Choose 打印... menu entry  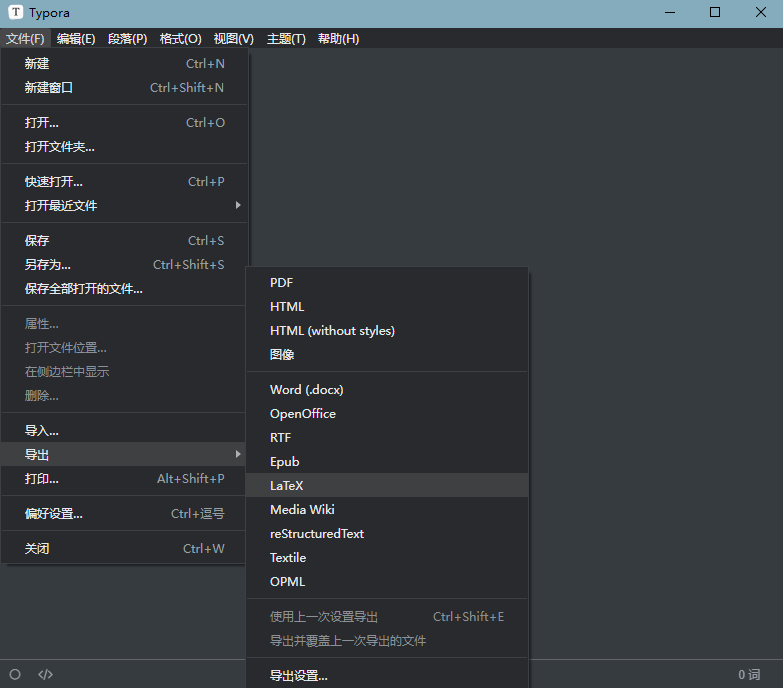124,478
